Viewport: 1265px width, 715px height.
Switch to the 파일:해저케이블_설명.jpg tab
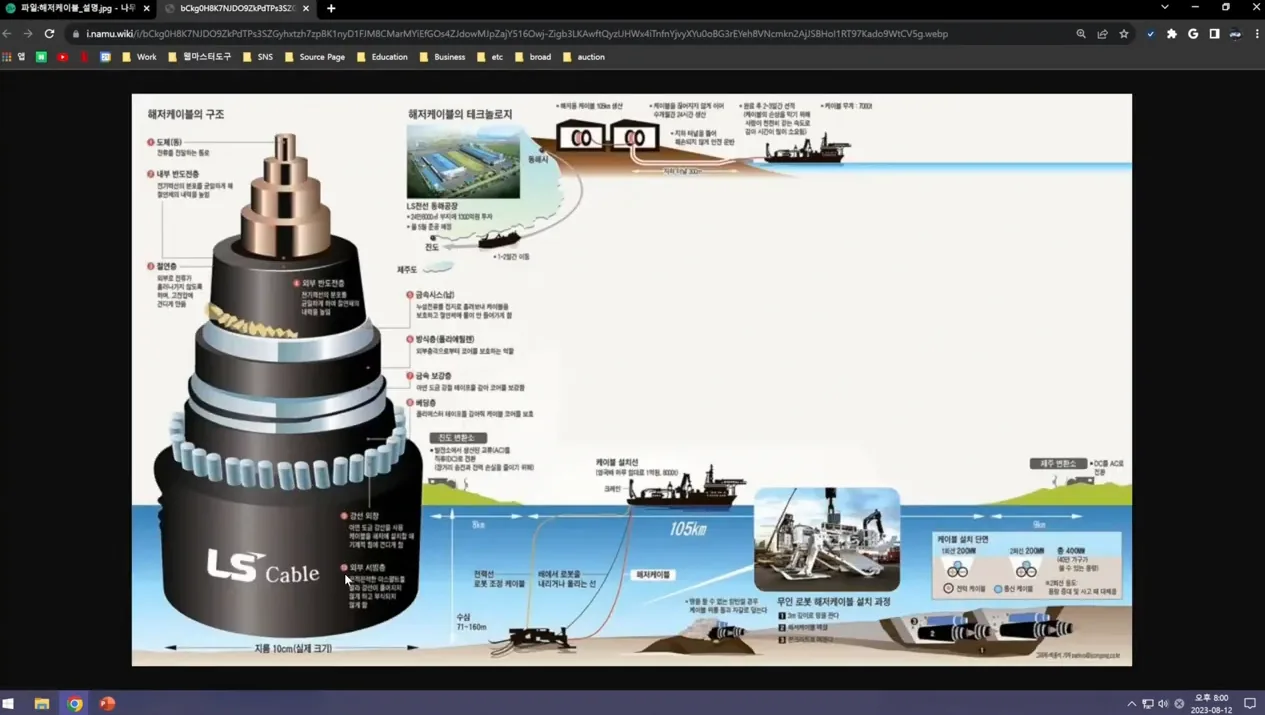tap(78, 8)
